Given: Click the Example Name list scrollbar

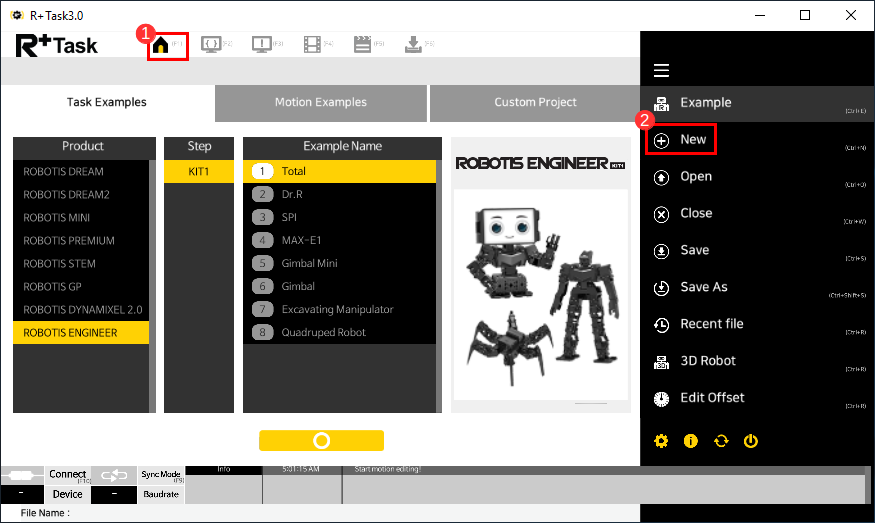Looking at the screenshot, I should tap(439, 286).
